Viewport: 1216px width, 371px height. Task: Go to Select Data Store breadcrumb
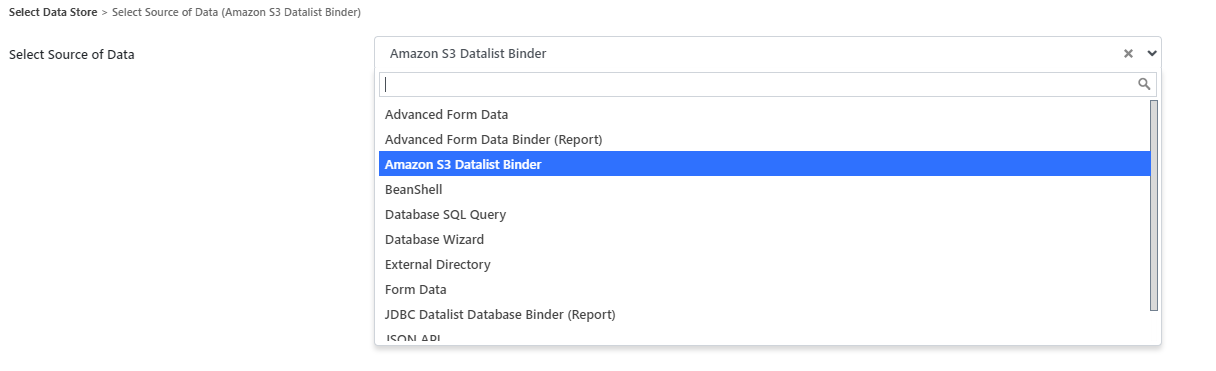(x=53, y=12)
